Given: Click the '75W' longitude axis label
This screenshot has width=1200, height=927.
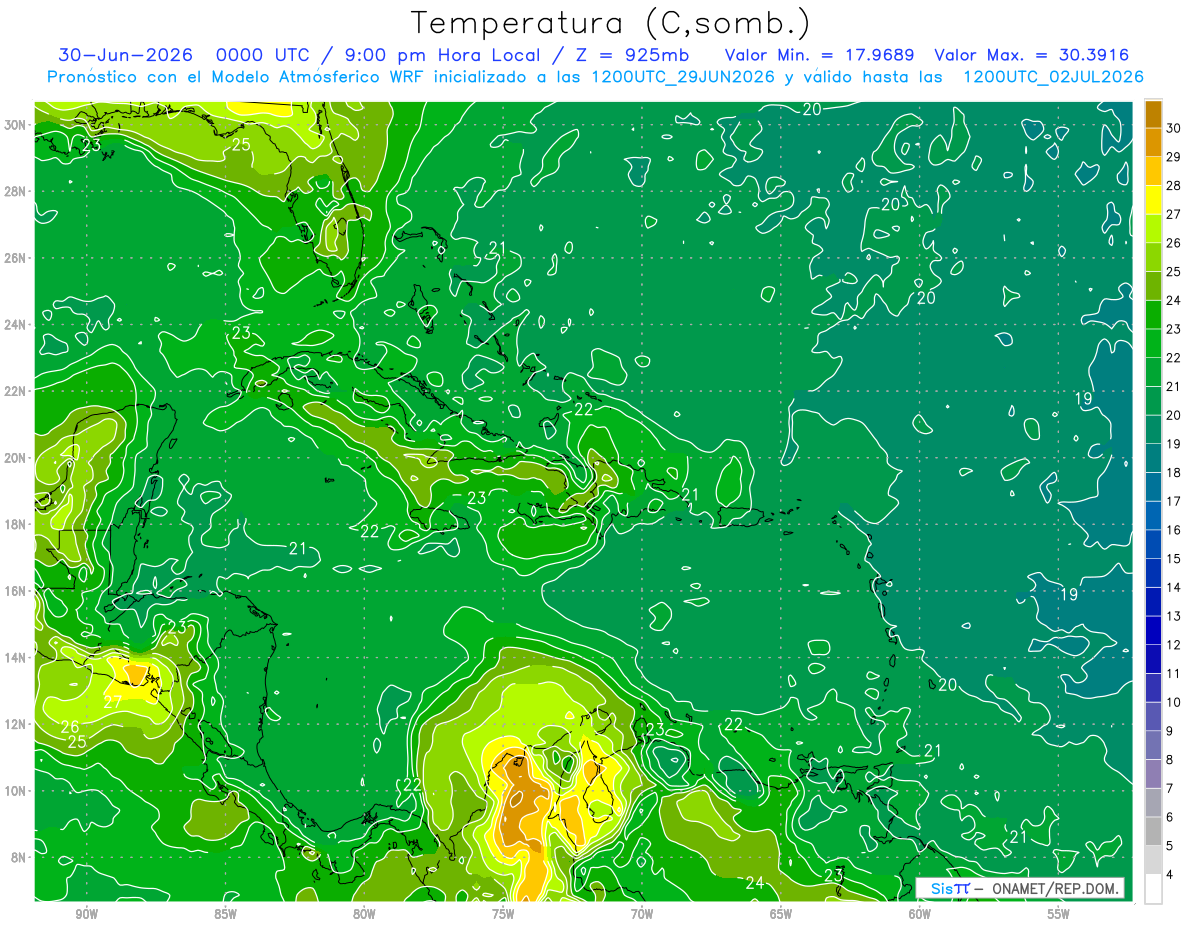Looking at the screenshot, I should [503, 914].
